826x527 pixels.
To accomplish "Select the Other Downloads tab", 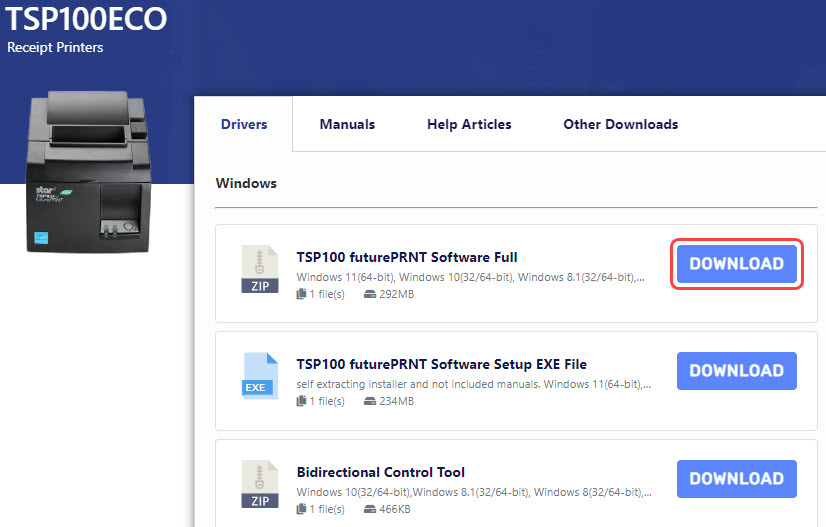I will (620, 124).
